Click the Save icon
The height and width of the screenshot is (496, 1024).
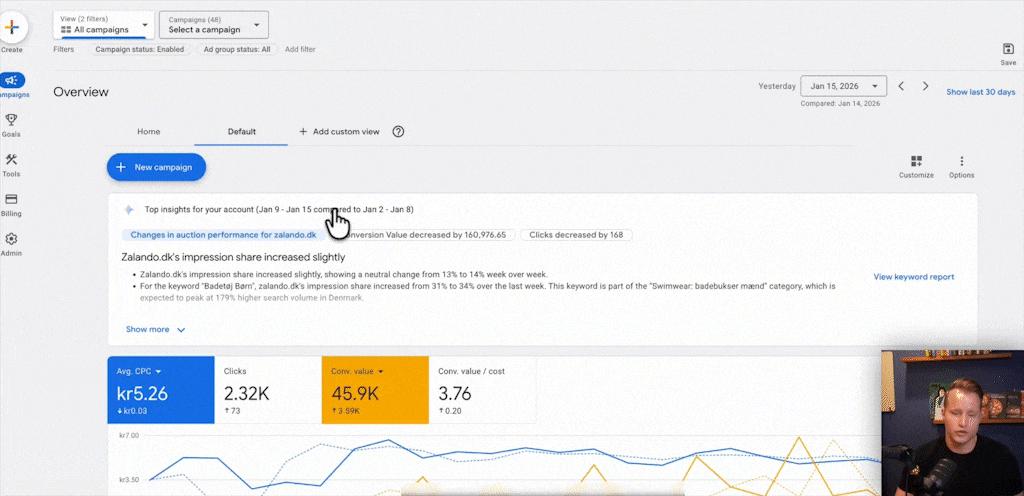tap(1008, 50)
